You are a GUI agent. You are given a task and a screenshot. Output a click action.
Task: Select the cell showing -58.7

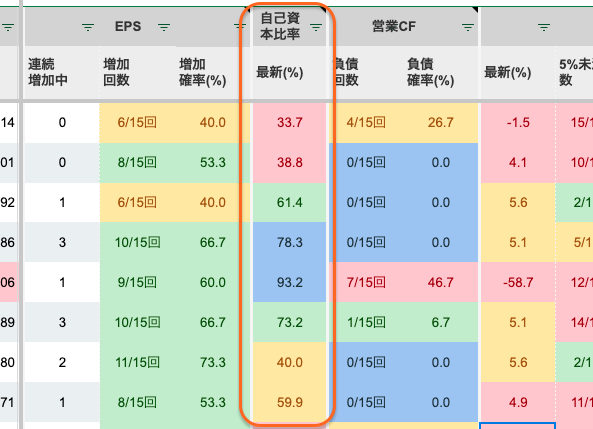[x=518, y=282]
